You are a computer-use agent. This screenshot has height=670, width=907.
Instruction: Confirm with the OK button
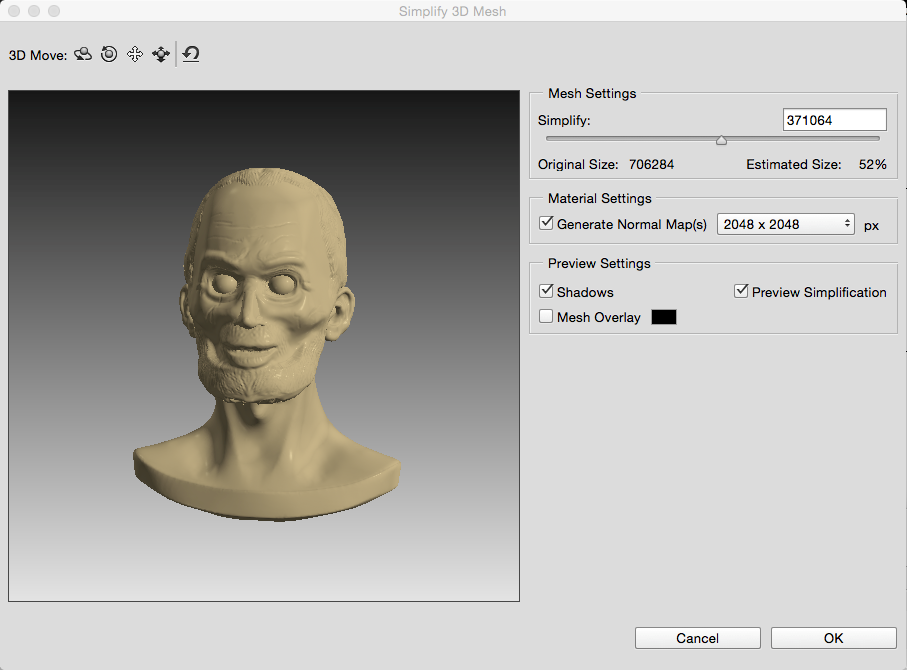click(x=834, y=638)
